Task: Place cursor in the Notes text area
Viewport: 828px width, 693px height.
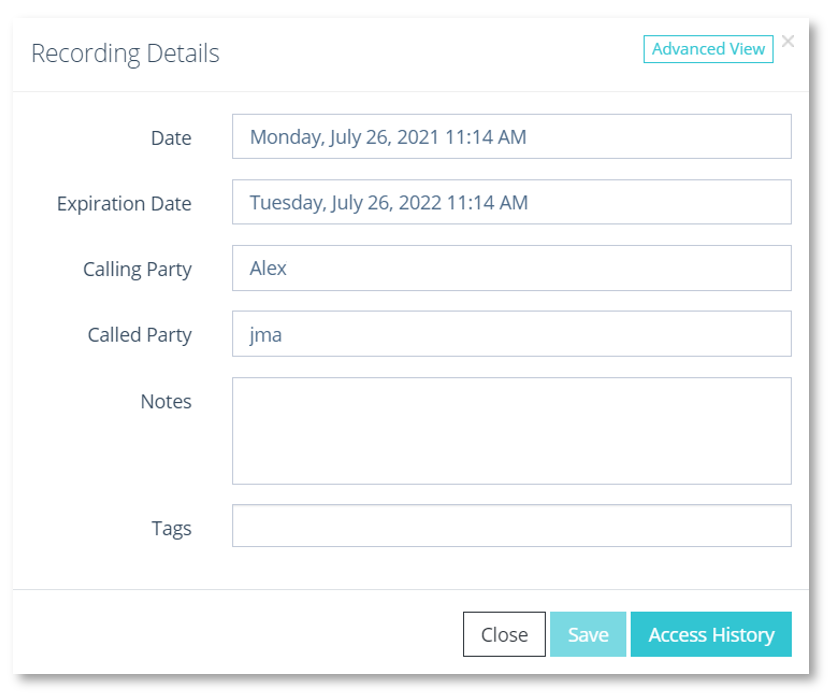Action: click(511, 431)
